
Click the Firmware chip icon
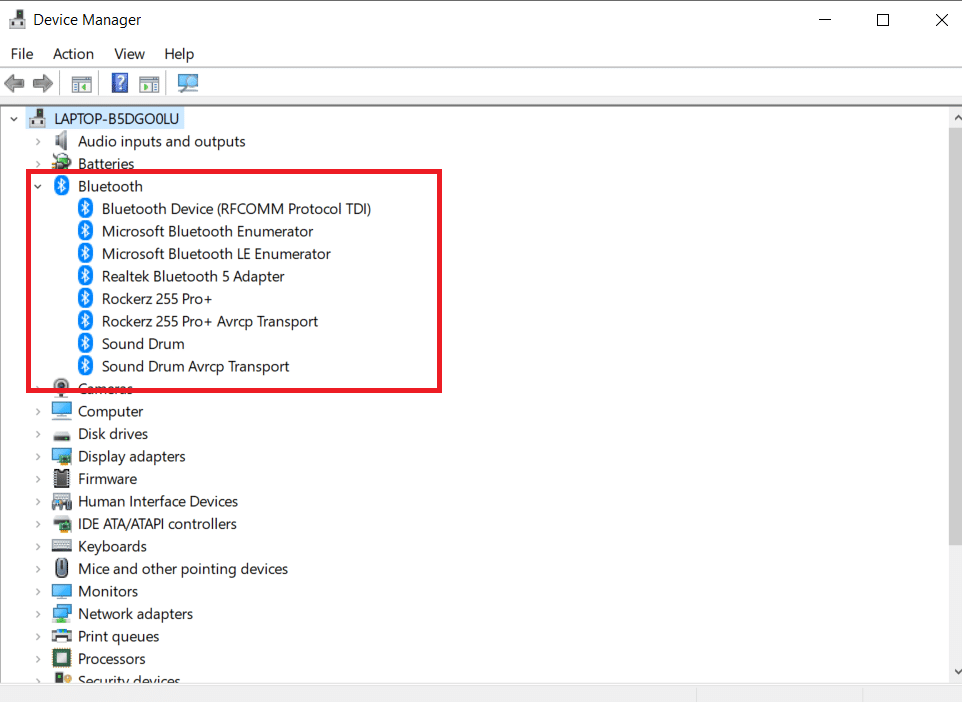coord(61,478)
